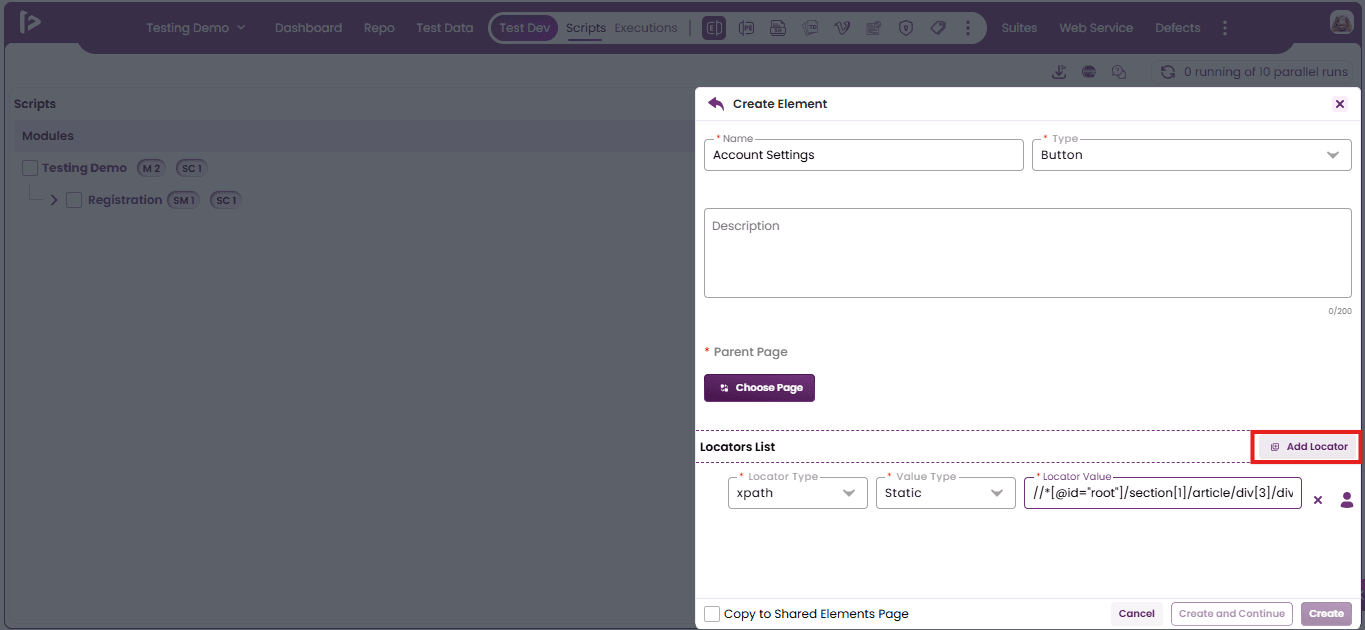Screen dimensions: 1365x630
Task: Click the Modules column header
Action: click(48, 136)
